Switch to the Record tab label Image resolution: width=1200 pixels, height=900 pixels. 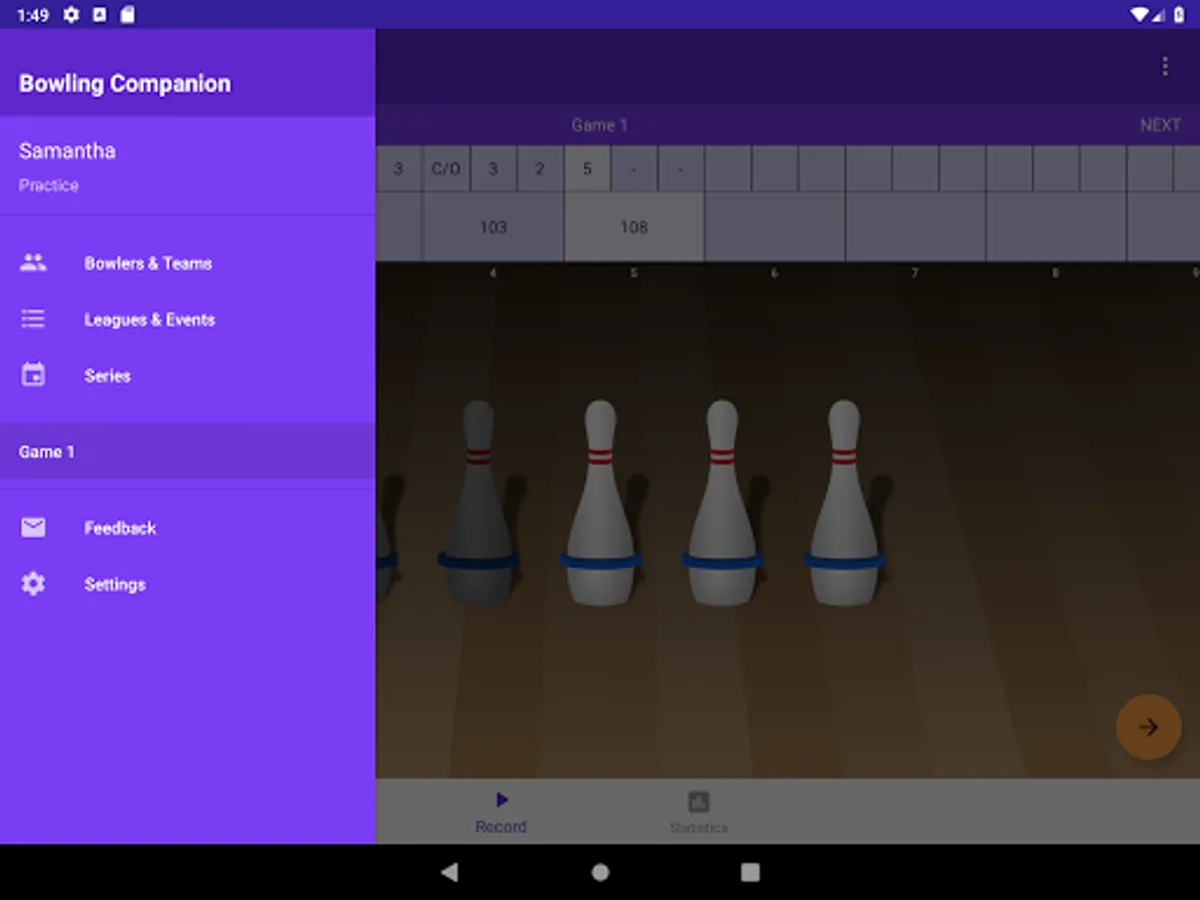click(501, 827)
